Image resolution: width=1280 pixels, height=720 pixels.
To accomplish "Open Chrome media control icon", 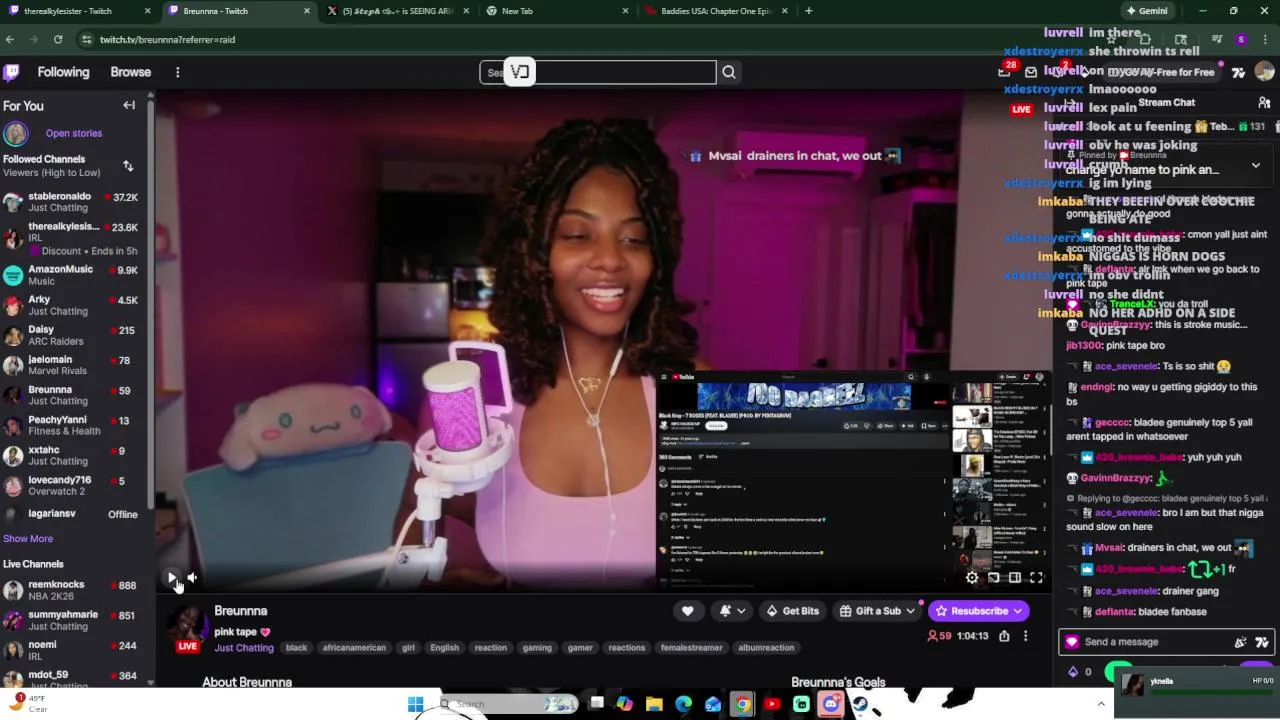I will click(x=1217, y=39).
